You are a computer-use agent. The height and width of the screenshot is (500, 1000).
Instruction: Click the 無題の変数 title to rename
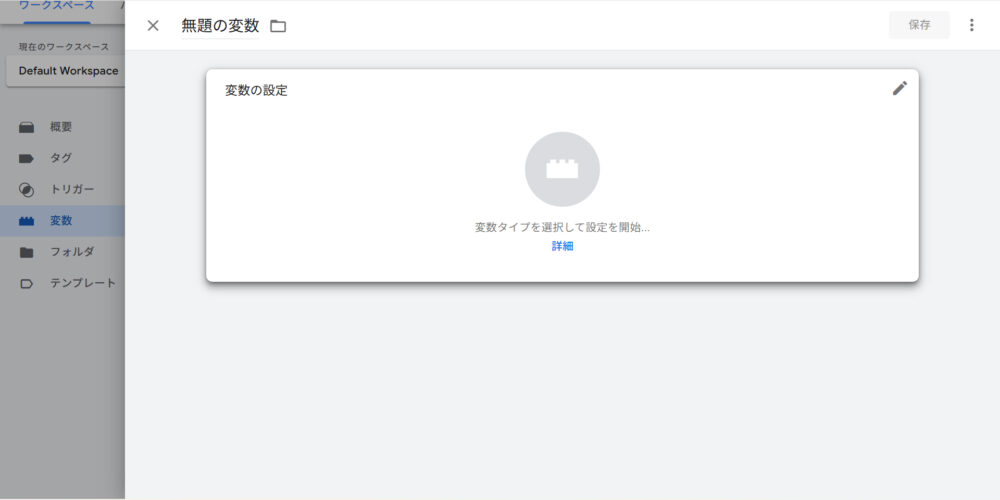pyautogui.click(x=220, y=26)
